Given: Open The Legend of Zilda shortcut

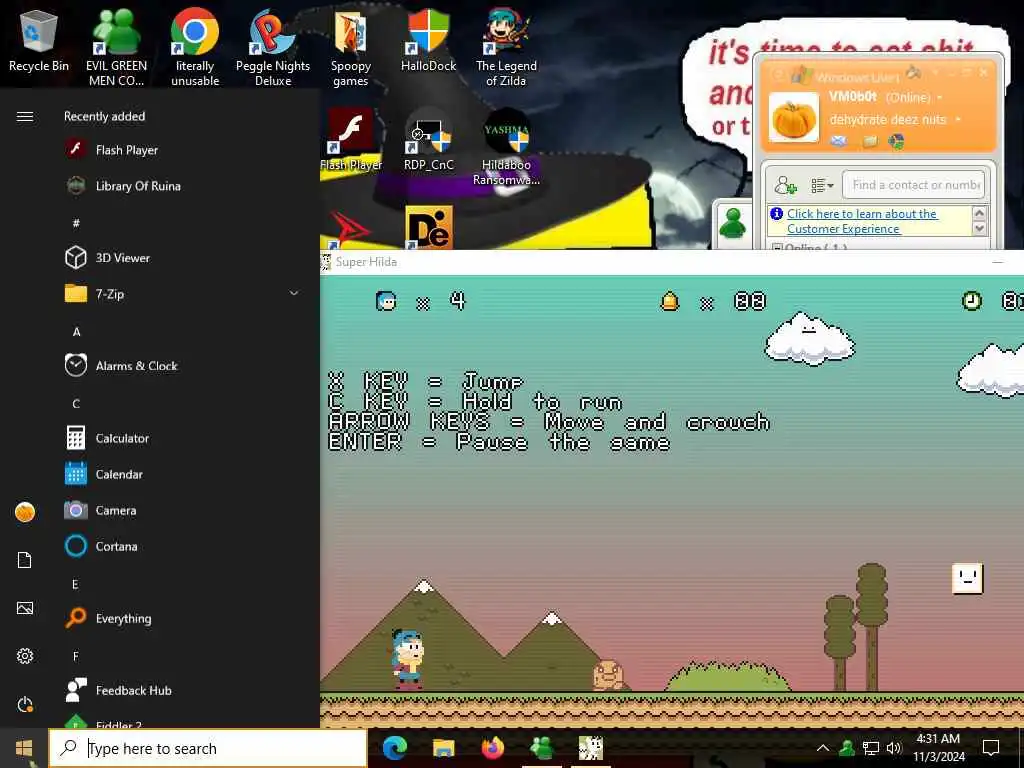Looking at the screenshot, I should click(x=506, y=47).
